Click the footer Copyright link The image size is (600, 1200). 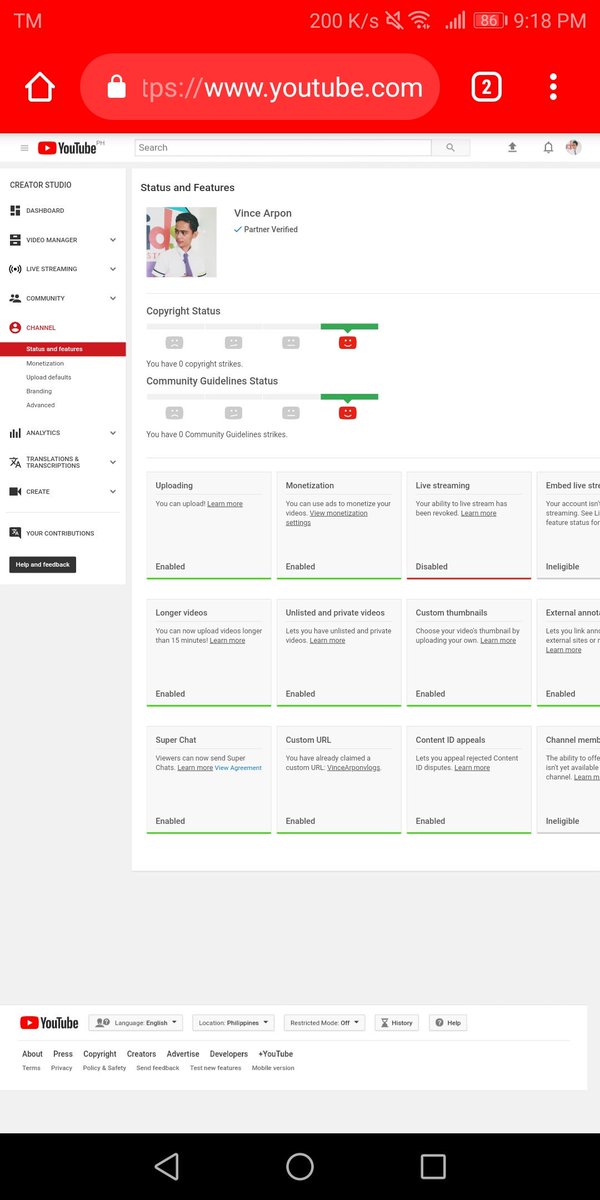coord(100,1054)
